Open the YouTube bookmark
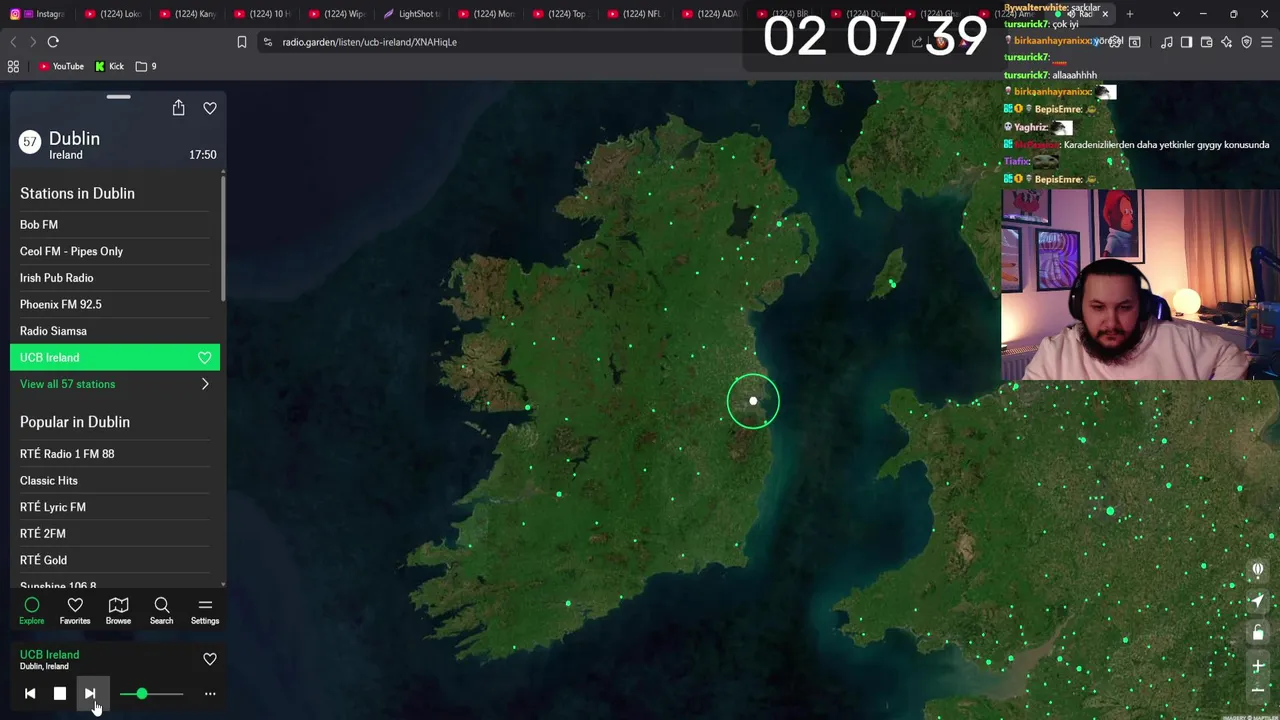Viewport: 1280px width, 720px height. (61, 66)
